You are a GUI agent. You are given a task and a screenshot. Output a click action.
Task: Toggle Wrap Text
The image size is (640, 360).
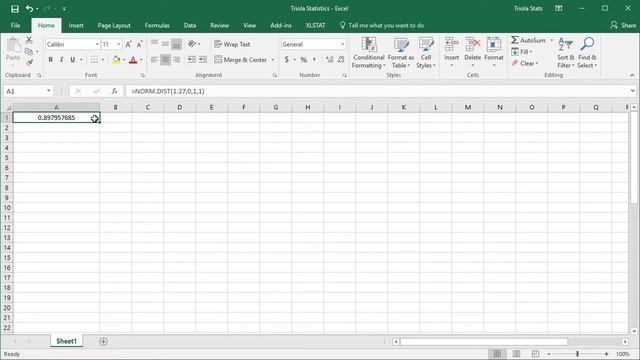coord(232,44)
